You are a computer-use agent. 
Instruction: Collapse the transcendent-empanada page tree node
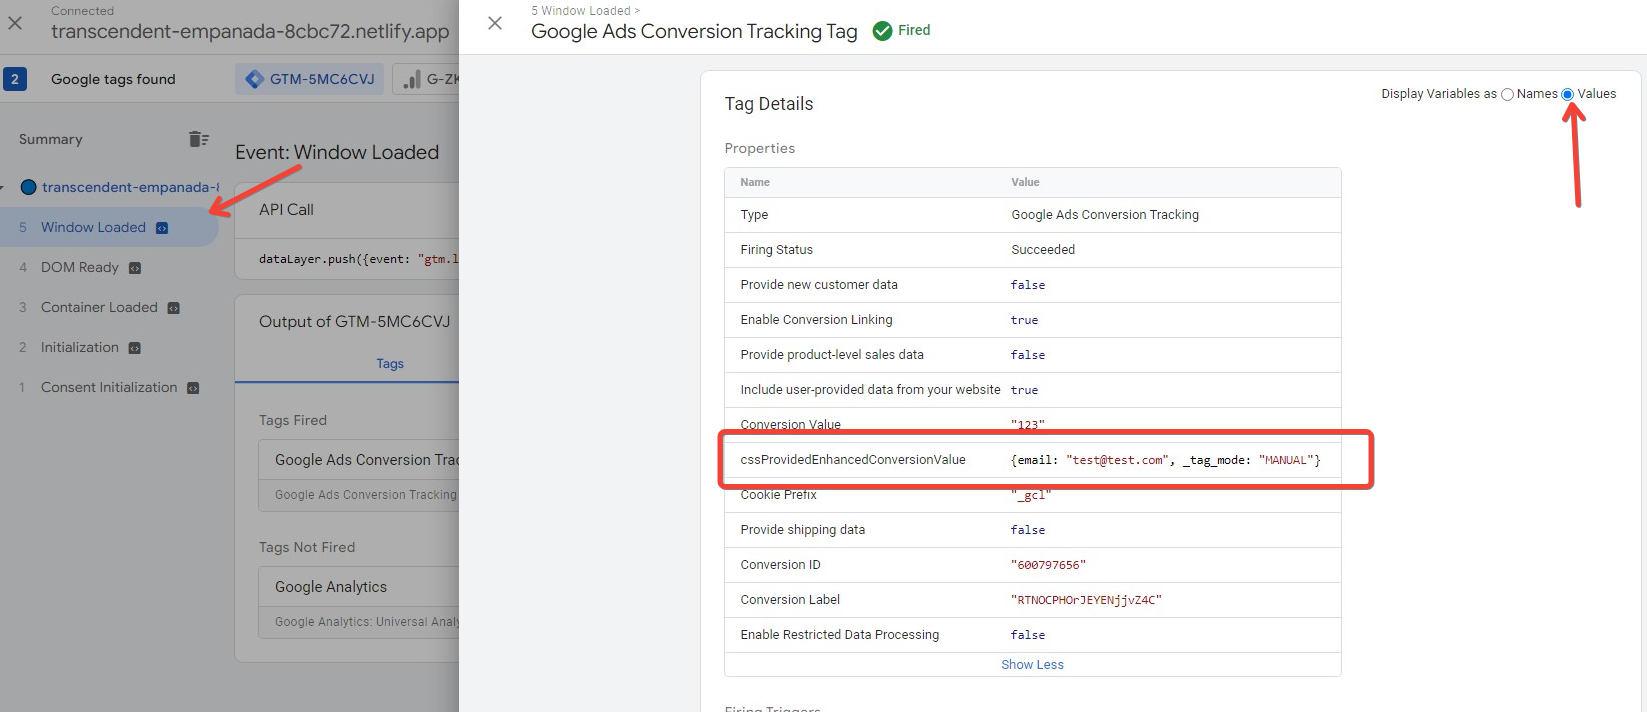[4, 187]
